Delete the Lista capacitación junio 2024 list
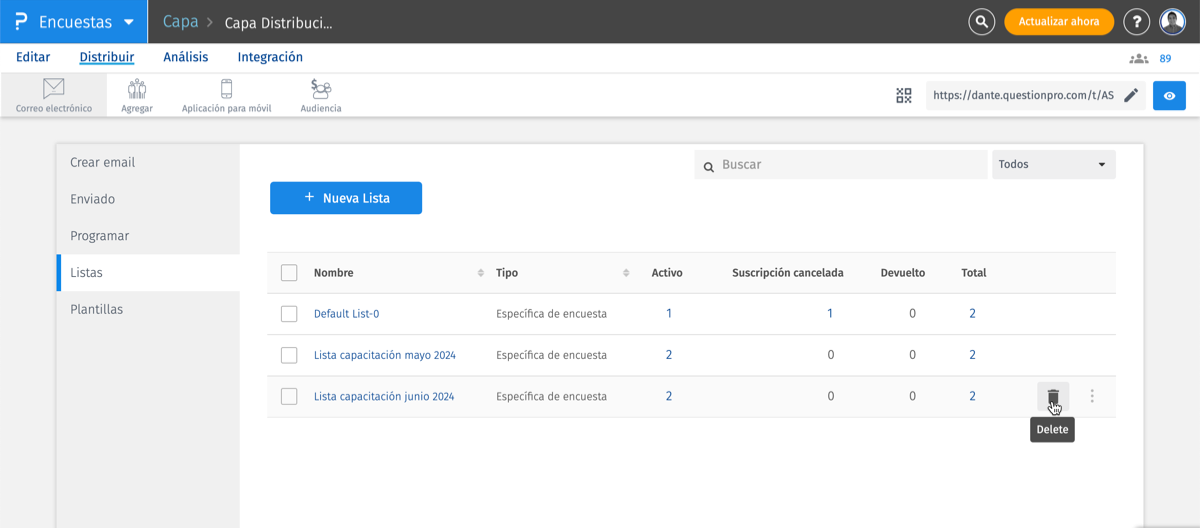1200x528 pixels. [x=1053, y=397]
